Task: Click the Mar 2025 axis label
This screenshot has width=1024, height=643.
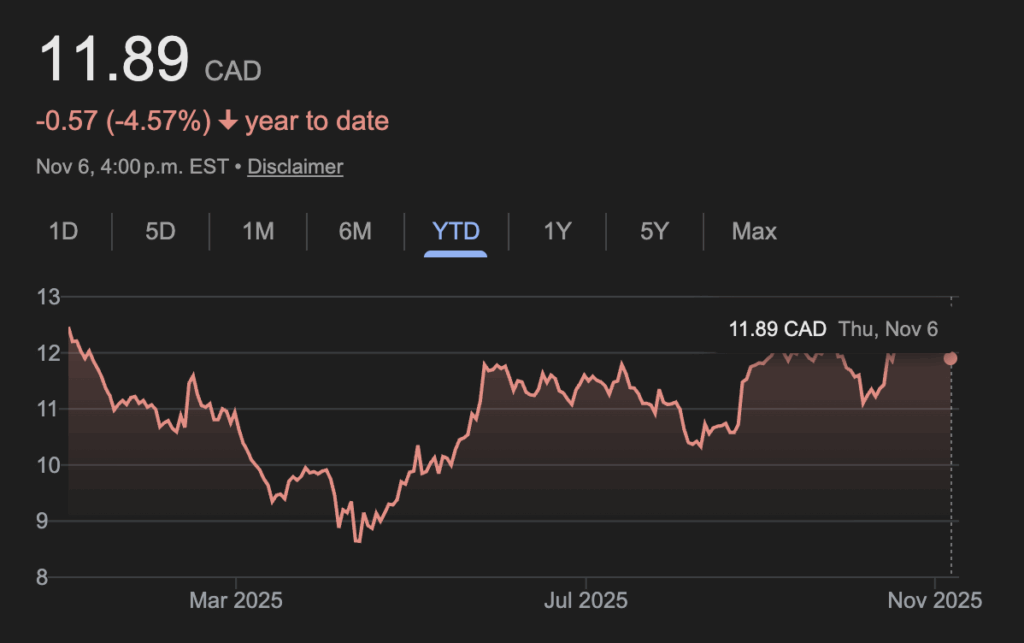Action: tap(236, 601)
